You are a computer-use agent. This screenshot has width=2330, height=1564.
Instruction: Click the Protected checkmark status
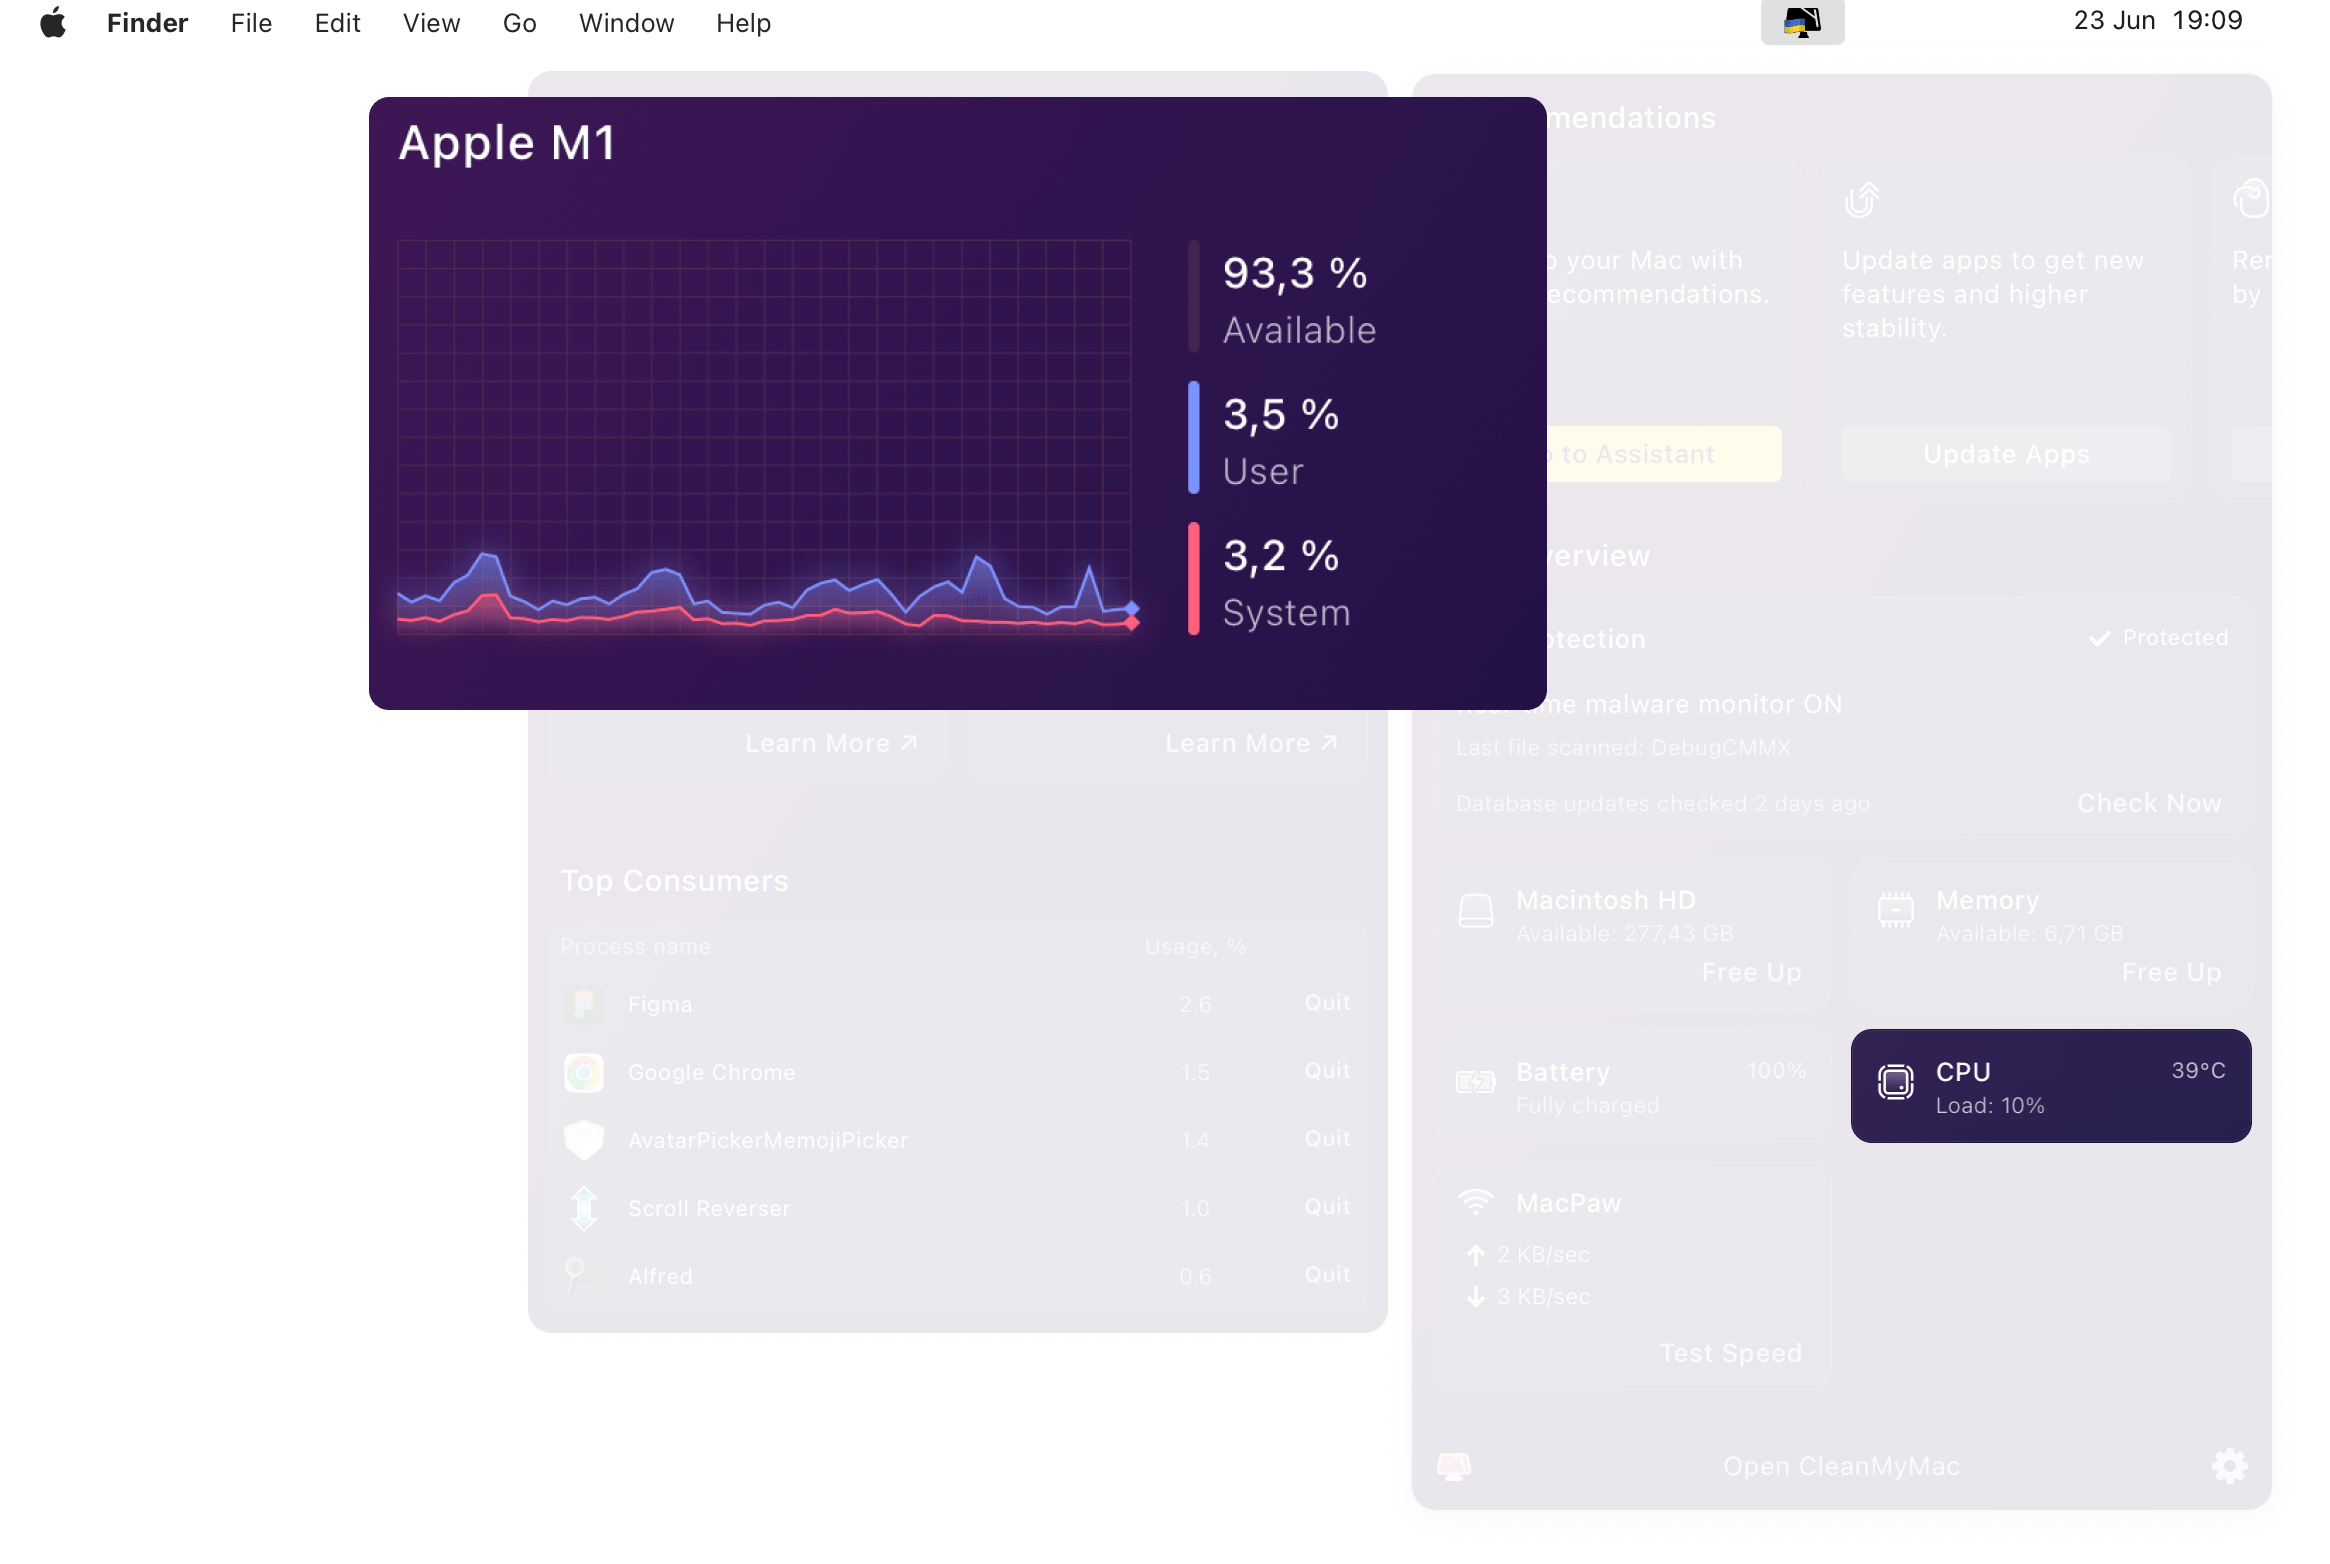point(2159,638)
